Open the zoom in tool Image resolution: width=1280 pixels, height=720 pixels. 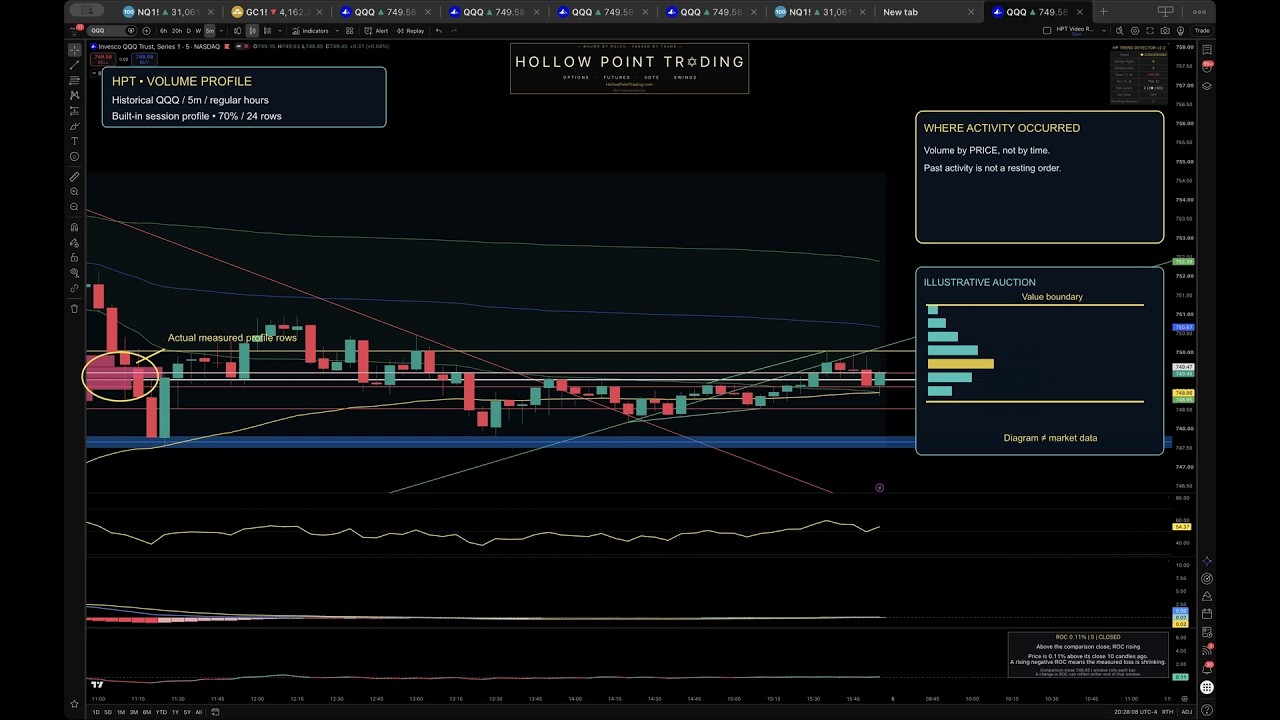pyautogui.click(x=74, y=191)
